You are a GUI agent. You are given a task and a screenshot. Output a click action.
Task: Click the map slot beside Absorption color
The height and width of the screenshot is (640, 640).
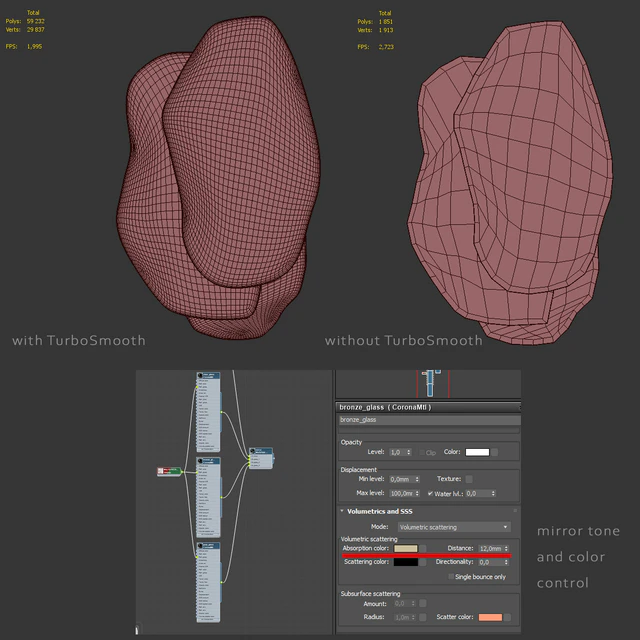pos(423,548)
